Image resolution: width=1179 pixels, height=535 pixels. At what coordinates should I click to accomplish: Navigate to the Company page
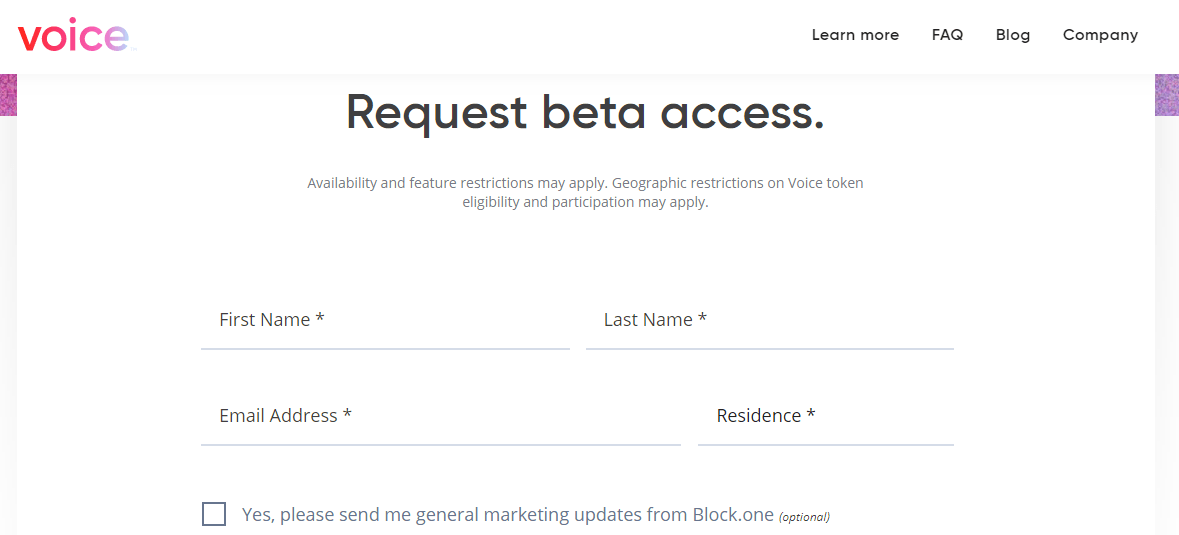[x=1100, y=35]
